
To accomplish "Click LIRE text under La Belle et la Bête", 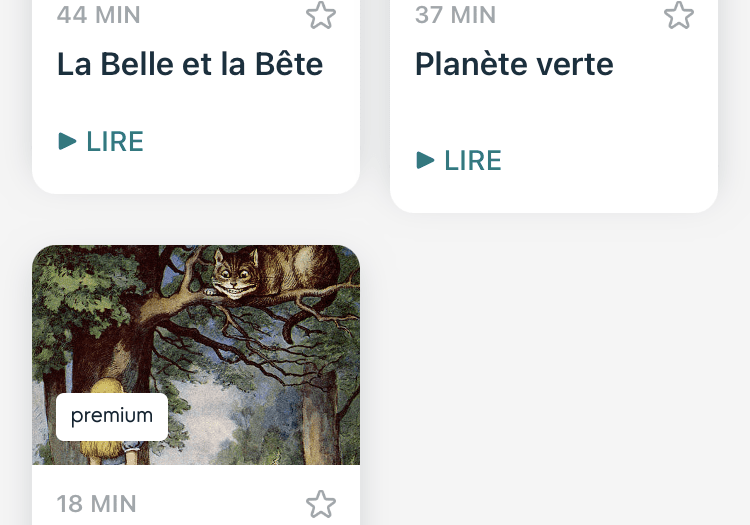I will [114, 142].
